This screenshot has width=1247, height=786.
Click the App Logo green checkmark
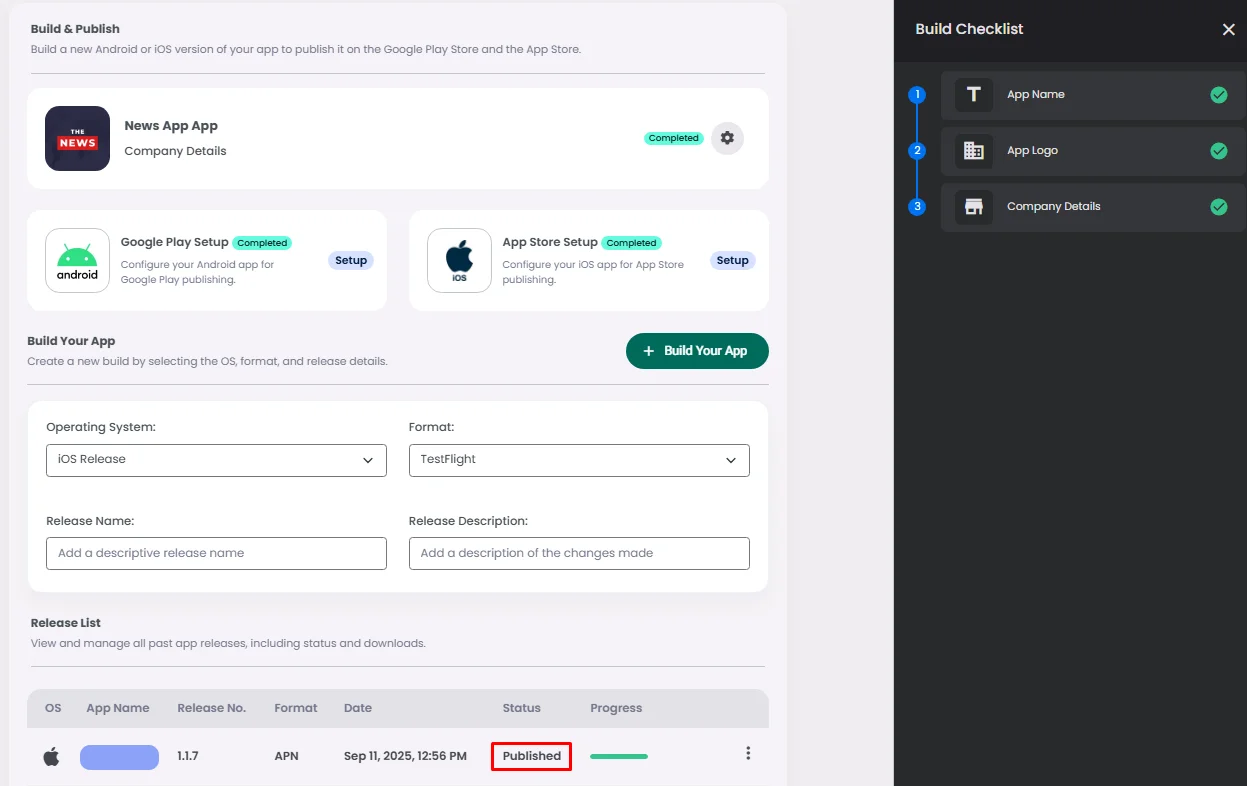pos(1218,151)
